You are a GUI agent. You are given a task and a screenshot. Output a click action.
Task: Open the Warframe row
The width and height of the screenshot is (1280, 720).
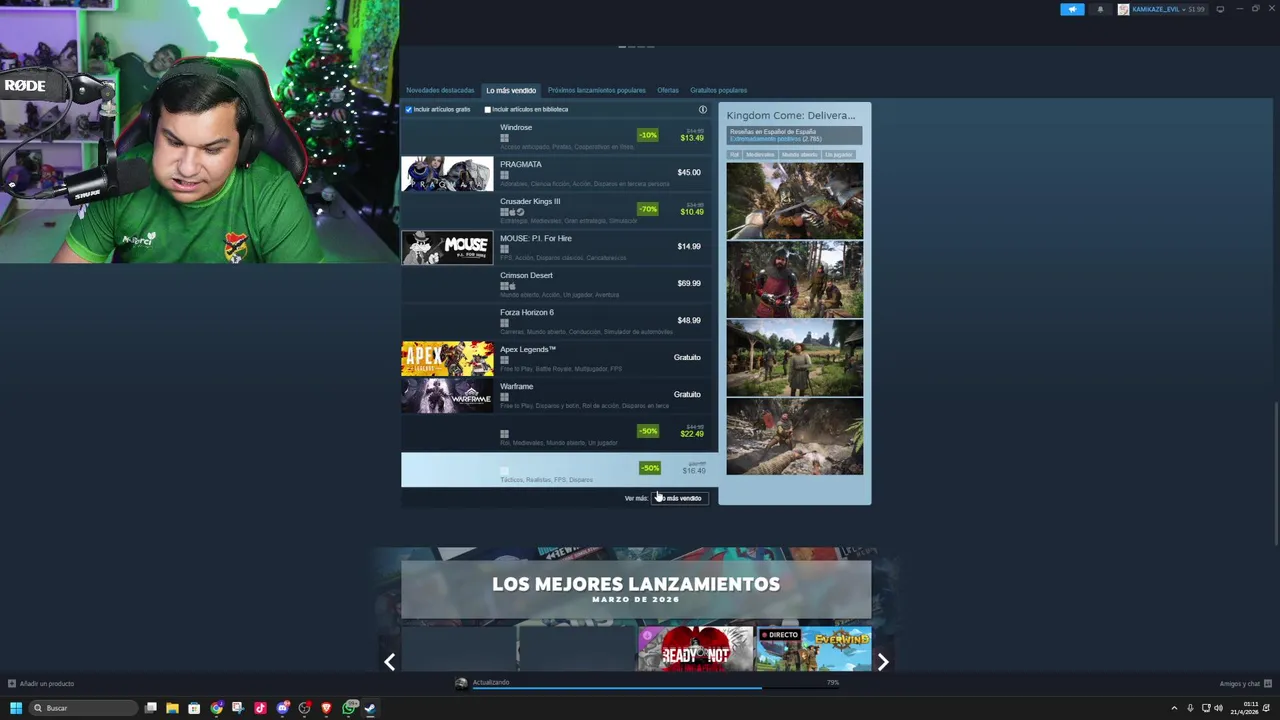coord(558,395)
